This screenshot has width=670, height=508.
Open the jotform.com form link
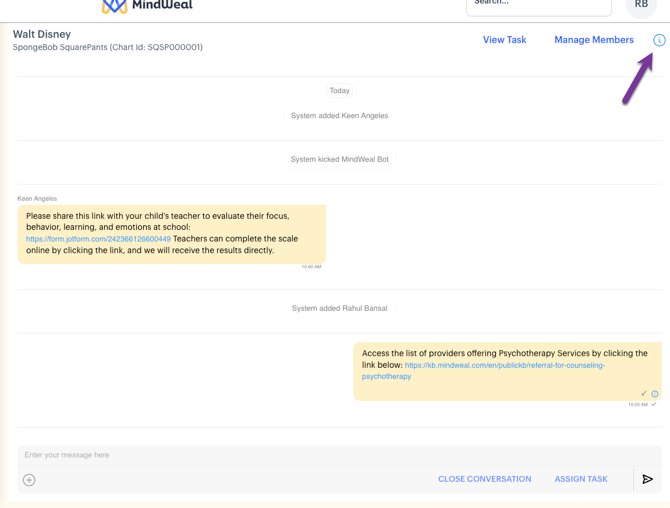click(x=98, y=239)
